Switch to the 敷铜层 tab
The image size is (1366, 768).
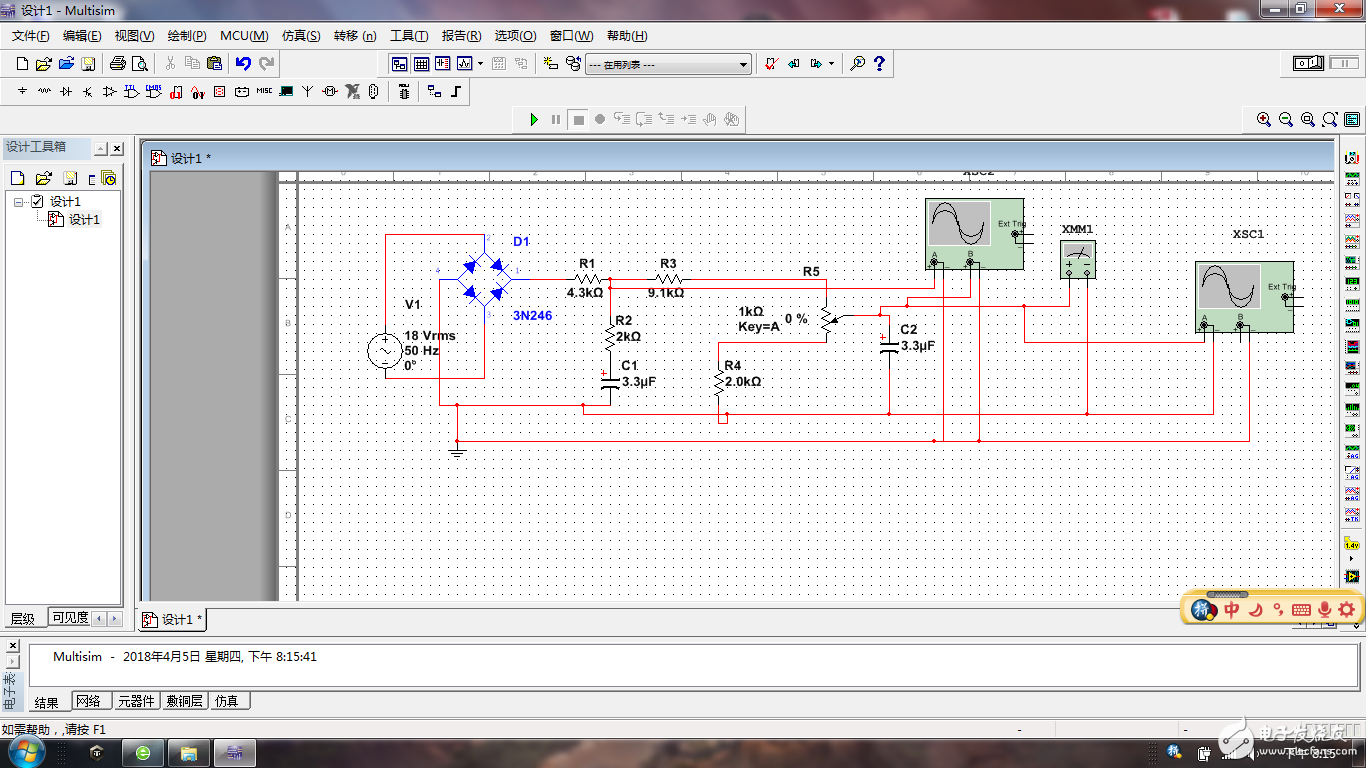coord(185,701)
